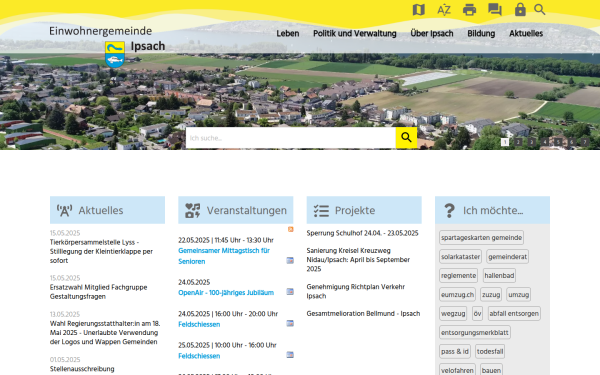Screen dimensions: 600x375
Task: Open the Leben menu
Action: pos(288,34)
